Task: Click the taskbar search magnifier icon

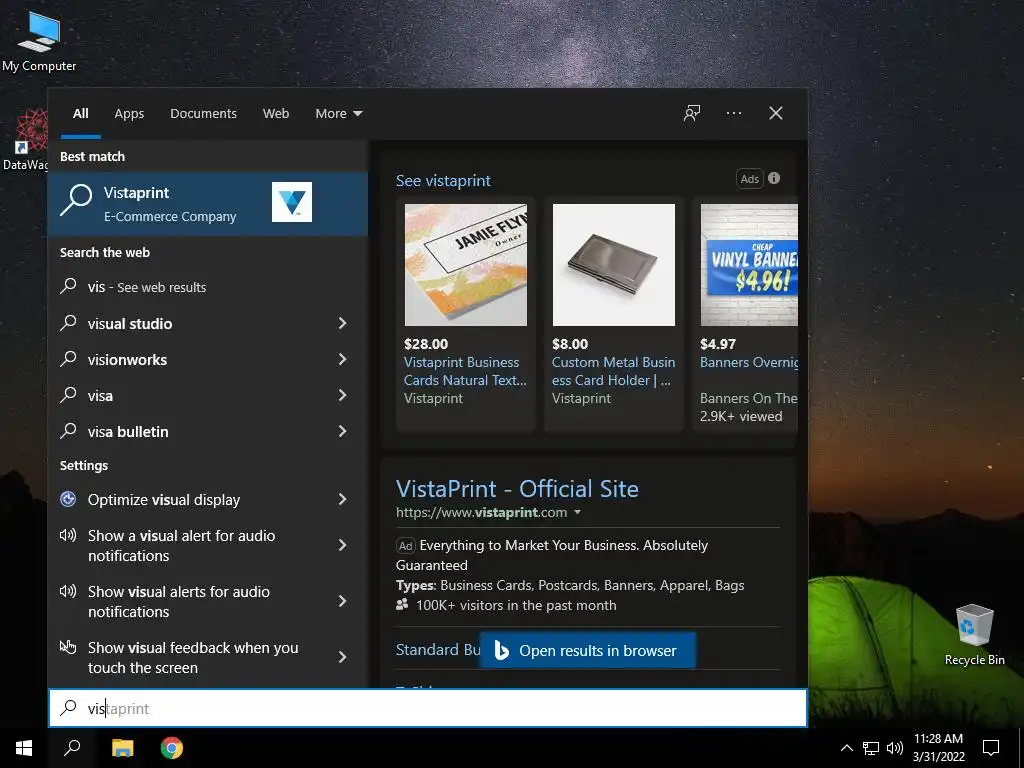Action: pos(72,748)
